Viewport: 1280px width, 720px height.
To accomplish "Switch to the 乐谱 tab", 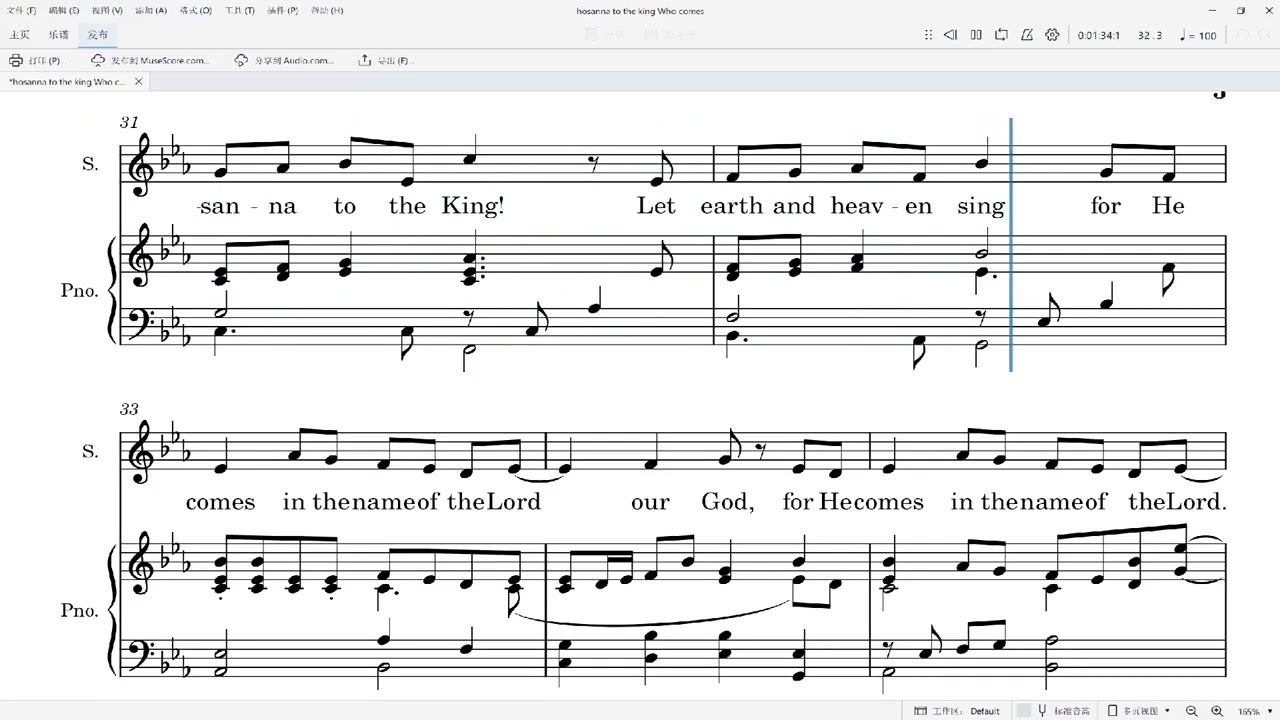I will 58,35.
